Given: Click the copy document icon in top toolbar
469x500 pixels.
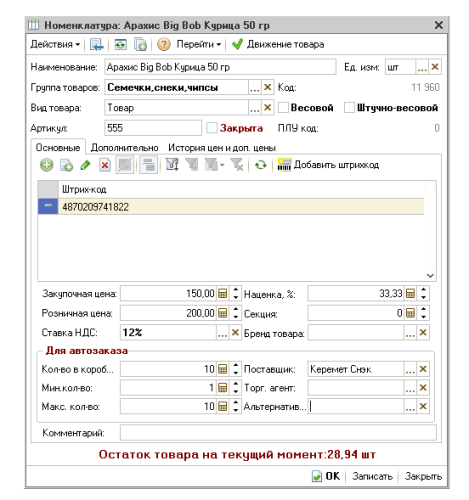Looking at the screenshot, I should pos(140,44).
